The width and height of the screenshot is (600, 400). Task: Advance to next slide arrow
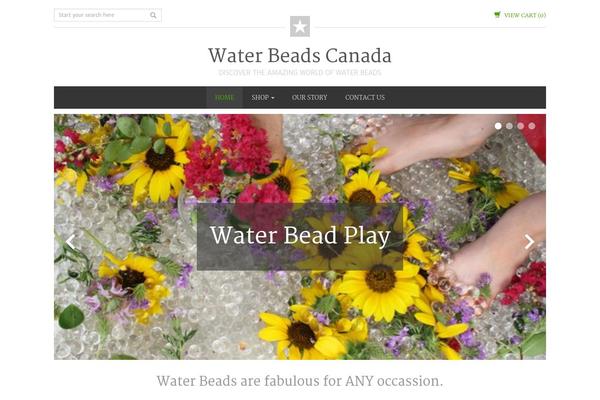[529, 242]
